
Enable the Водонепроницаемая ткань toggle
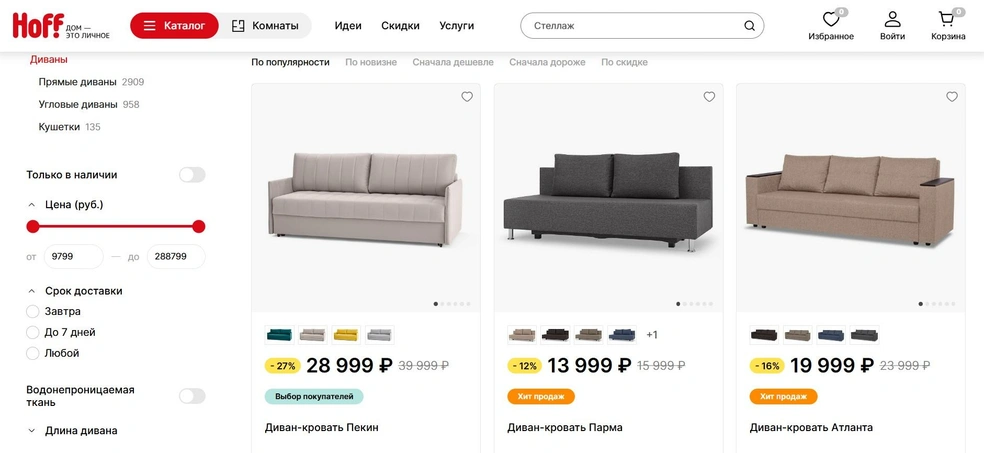pyautogui.click(x=192, y=396)
